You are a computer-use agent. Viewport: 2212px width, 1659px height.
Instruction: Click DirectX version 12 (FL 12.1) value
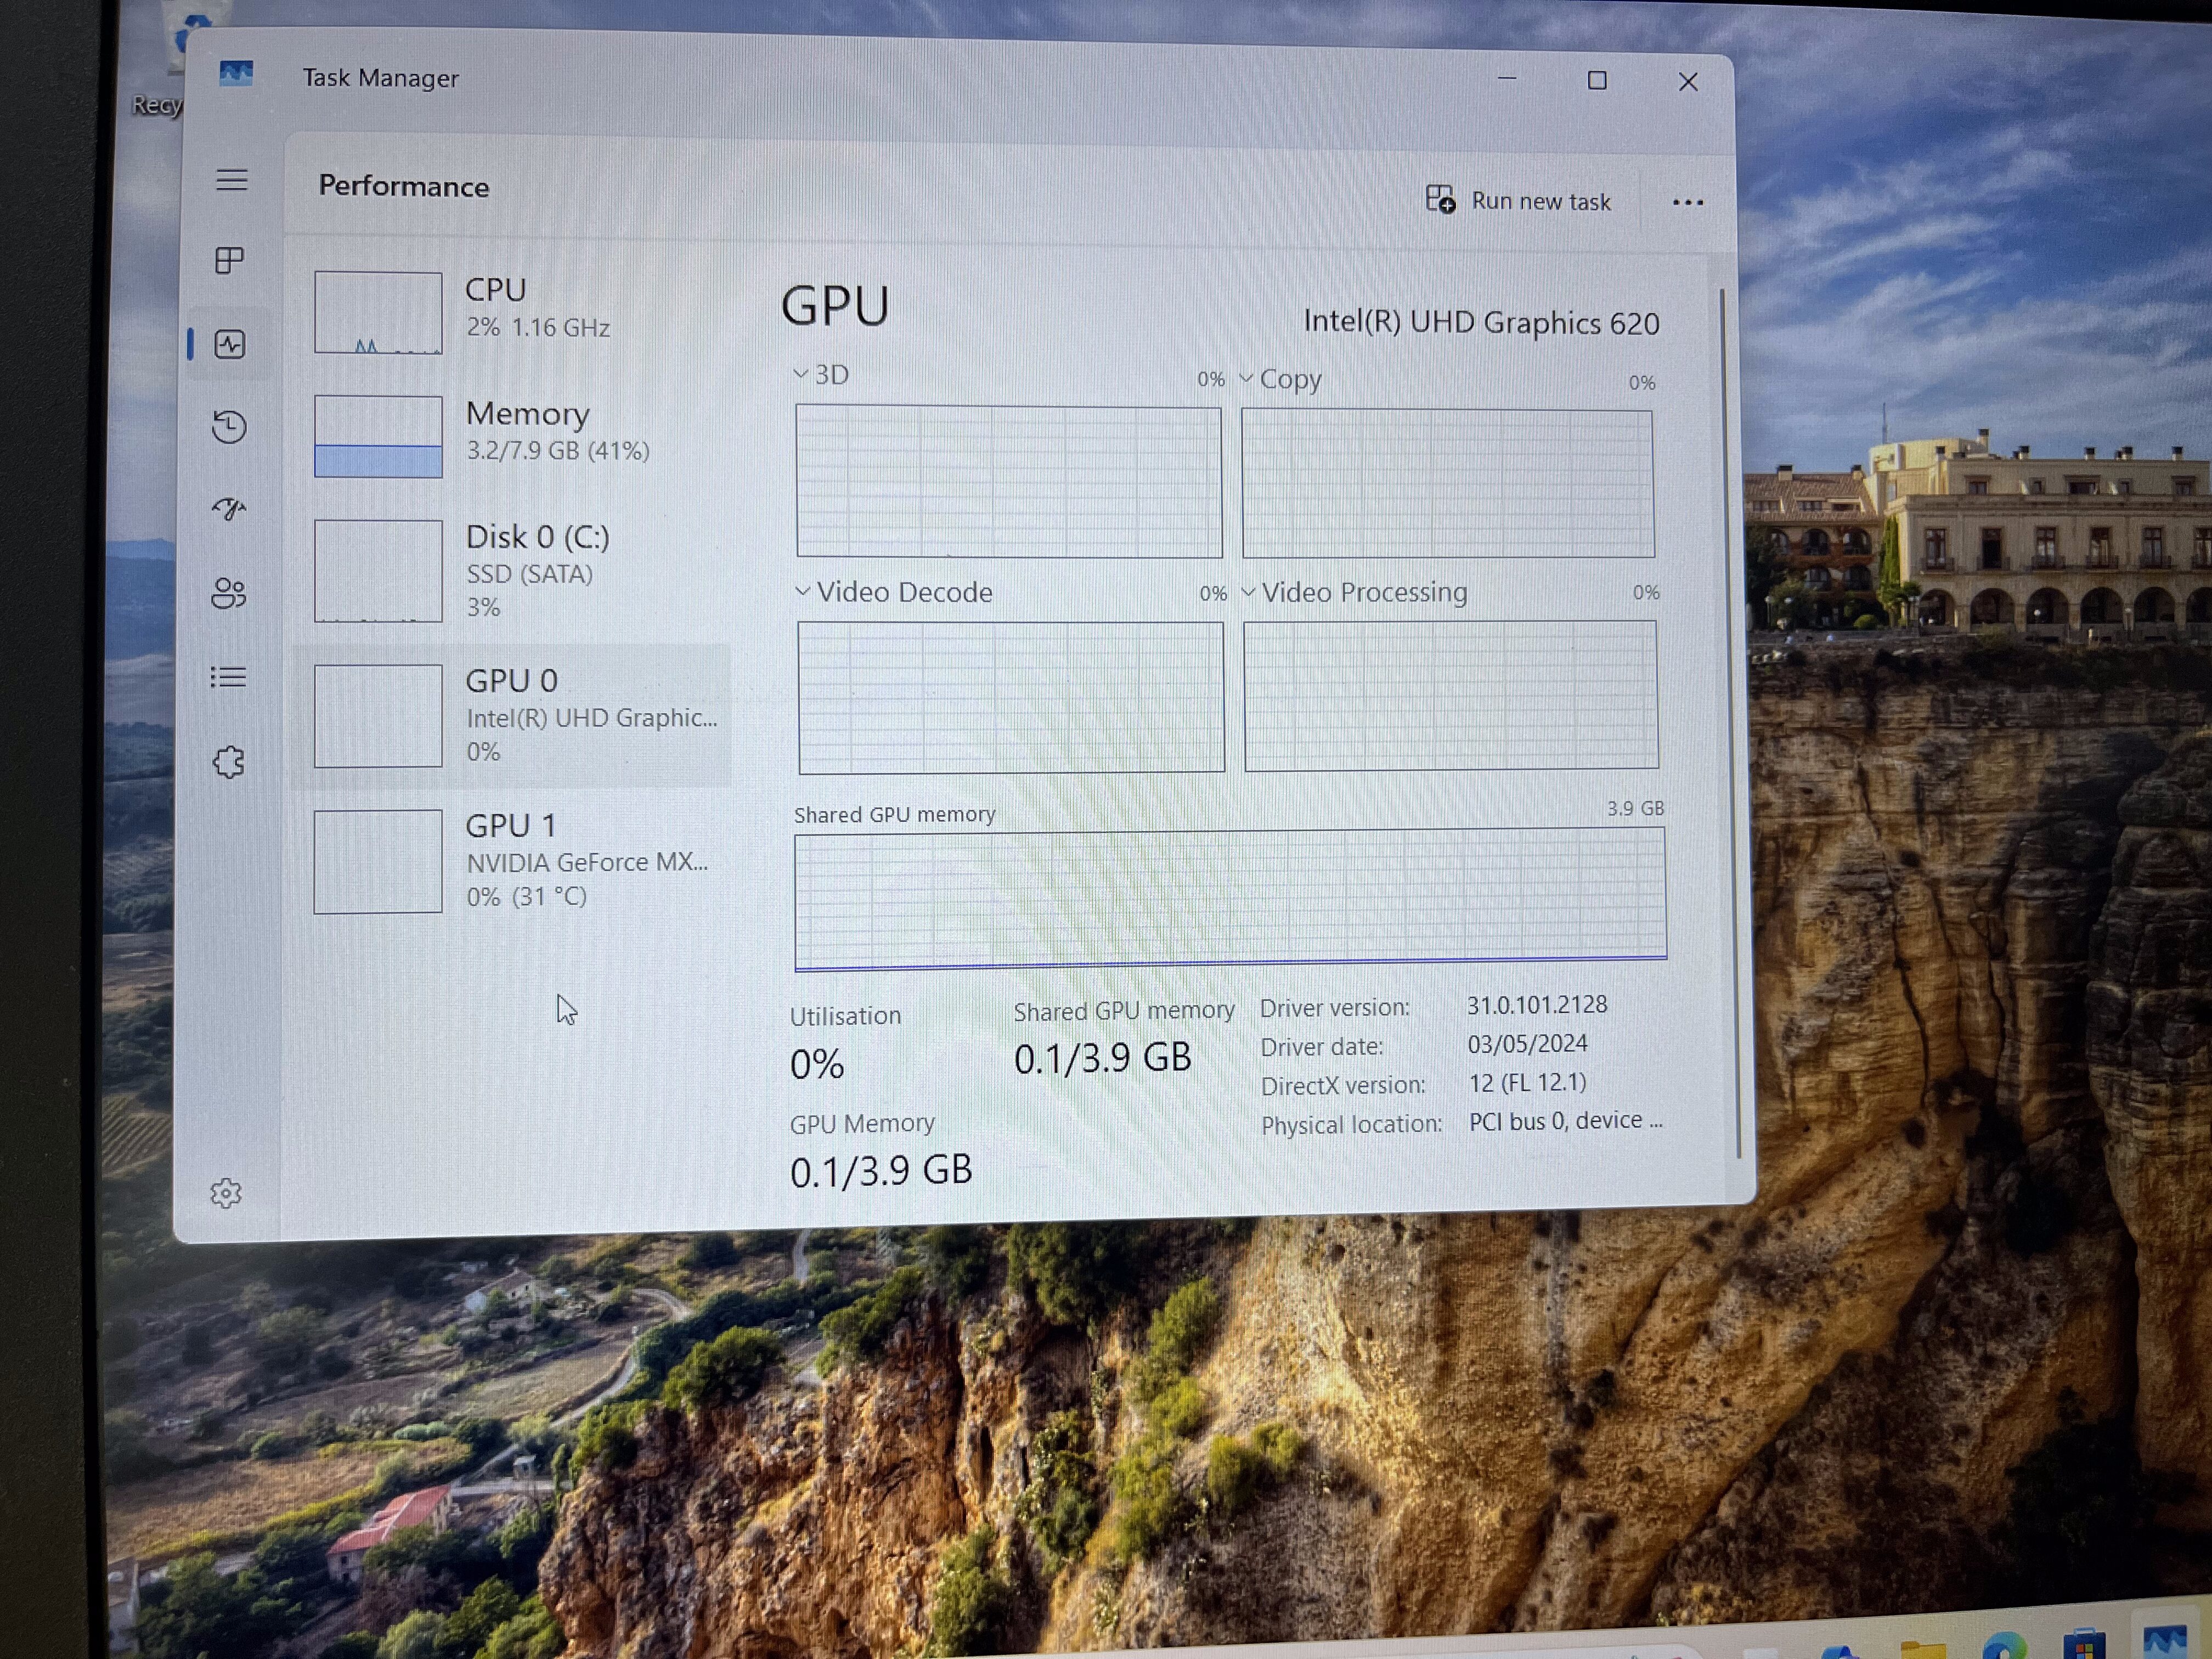tap(1527, 1083)
